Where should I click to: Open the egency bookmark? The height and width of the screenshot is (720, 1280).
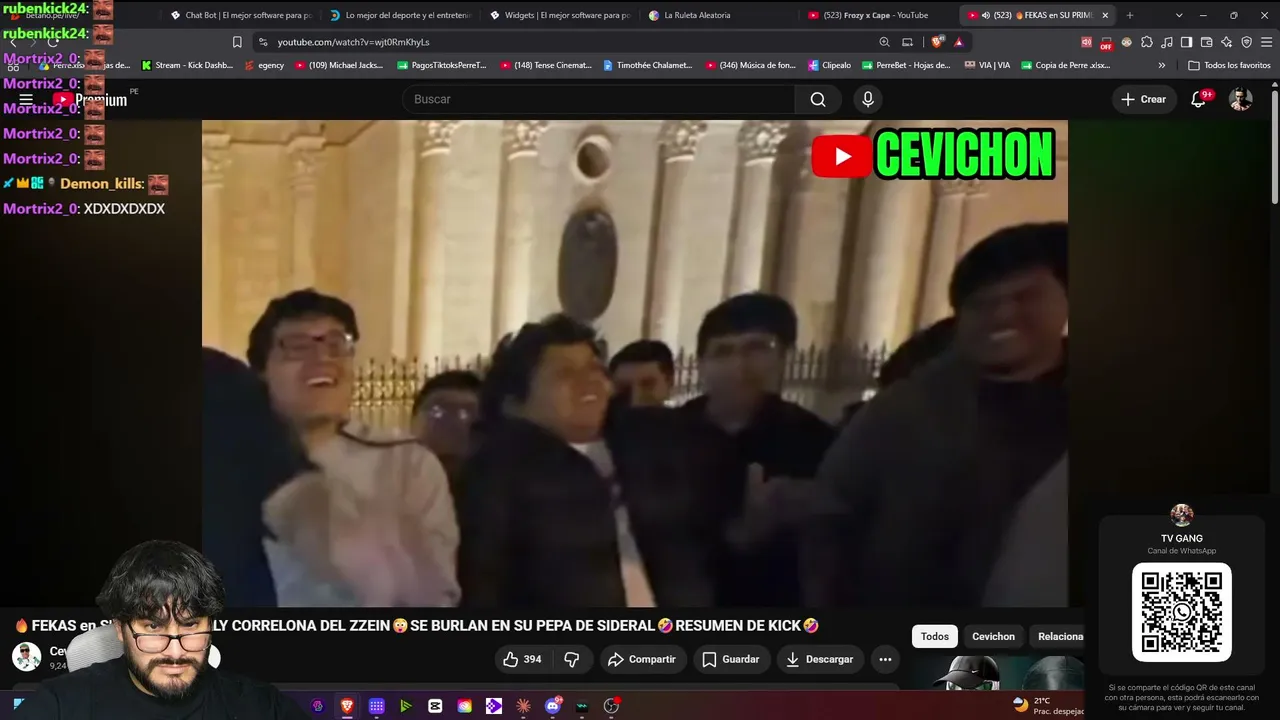[264, 65]
